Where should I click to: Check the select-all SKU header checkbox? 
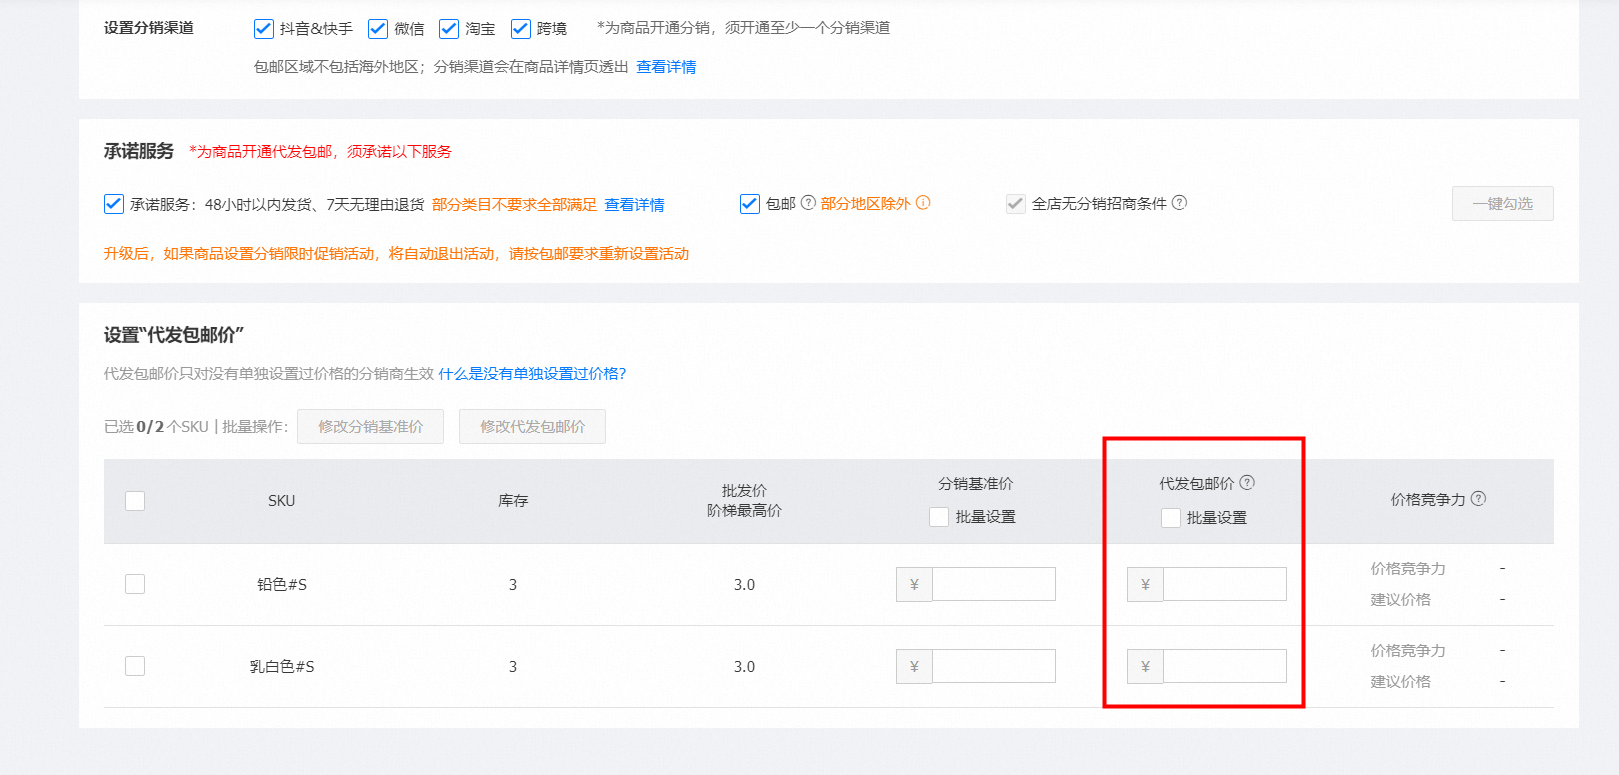[x=135, y=501]
